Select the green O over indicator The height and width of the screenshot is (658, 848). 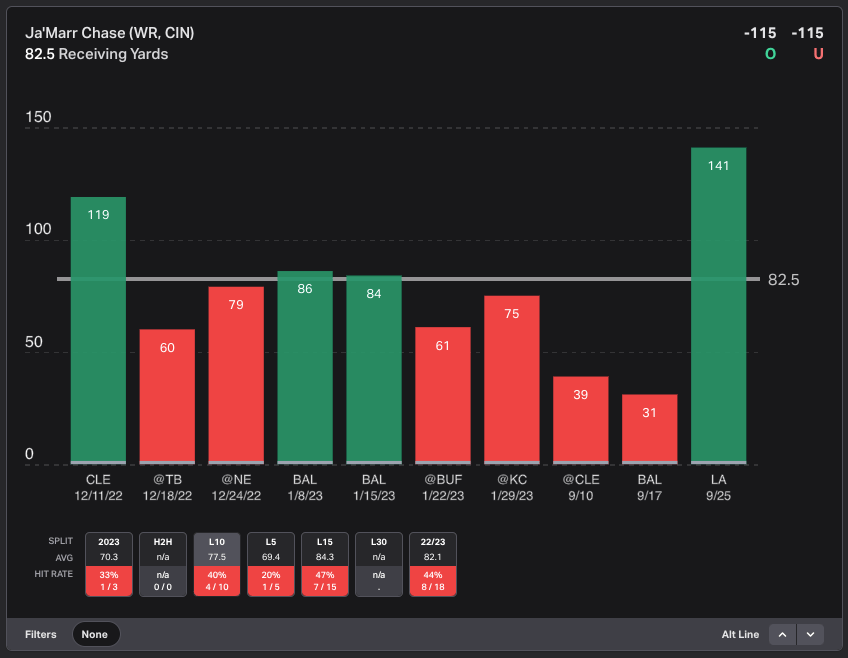[x=770, y=54]
